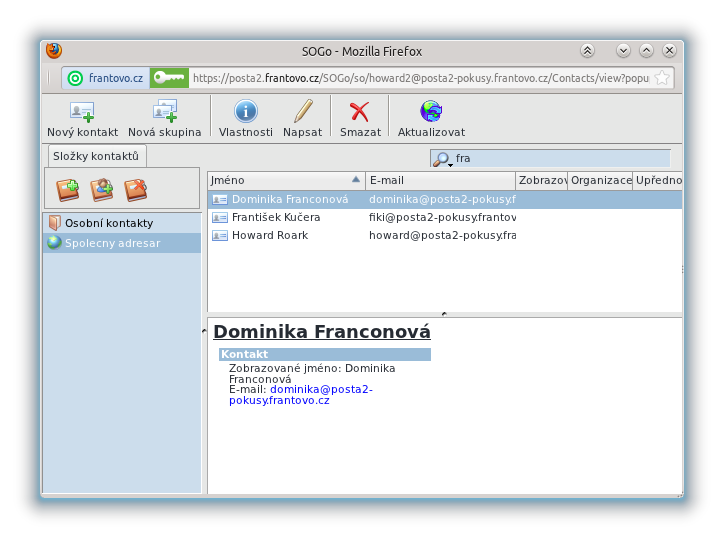Image resolution: width=724 pixels, height=538 pixels.
Task: Refresh contacts with the Aktualizovat icon
Action: pyautogui.click(x=431, y=112)
